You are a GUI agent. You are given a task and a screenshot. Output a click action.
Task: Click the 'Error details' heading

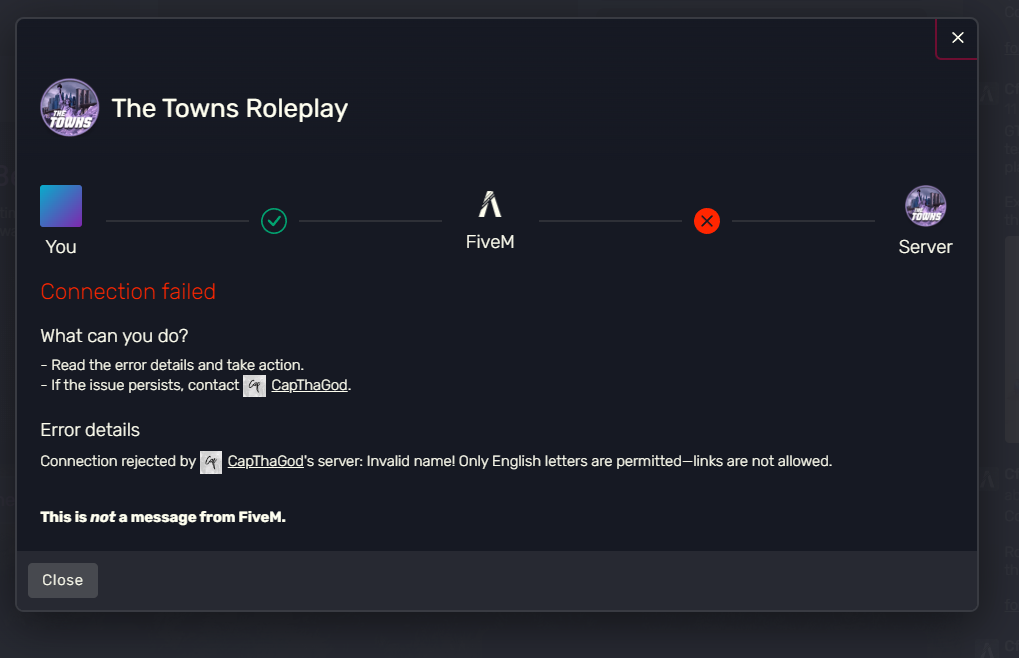[90, 430]
